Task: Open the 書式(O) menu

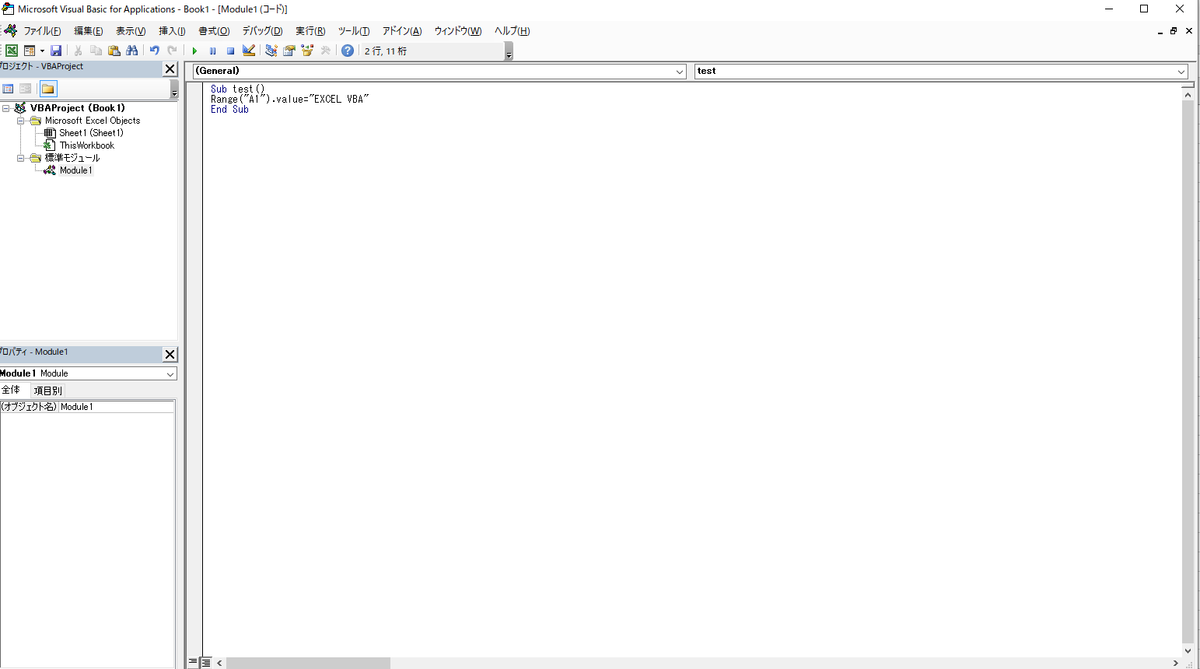Action: 213,31
